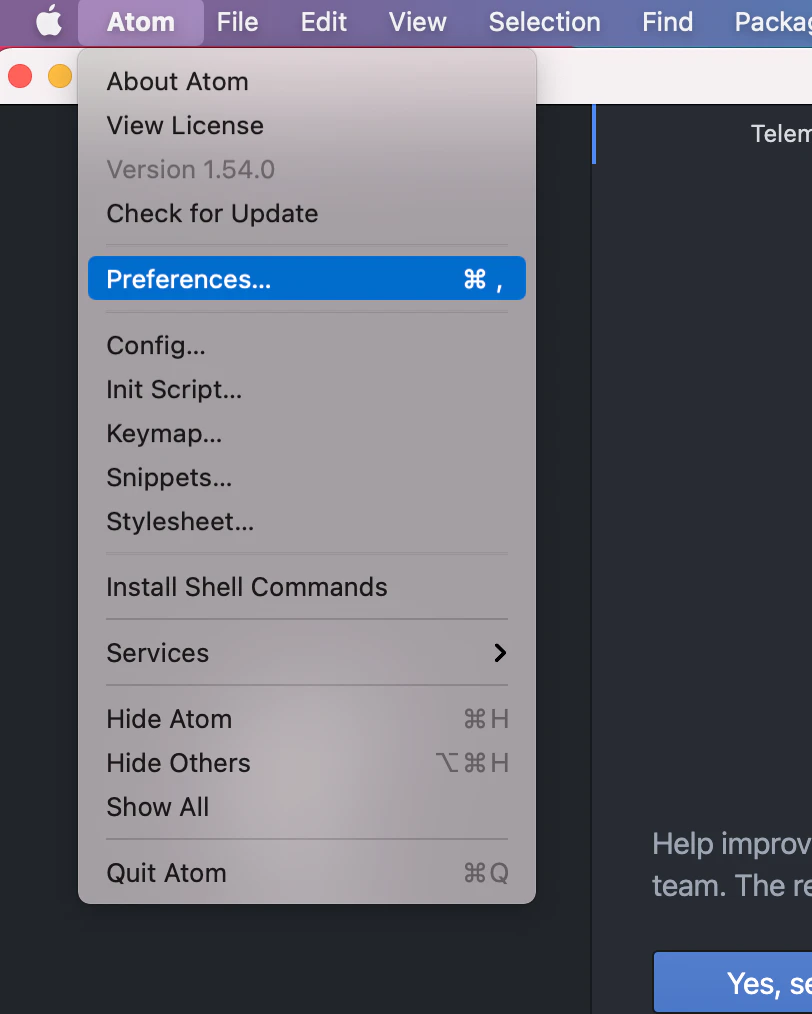Select About Atom menu entry
Screen dimensions: 812x1014
[307, 81]
